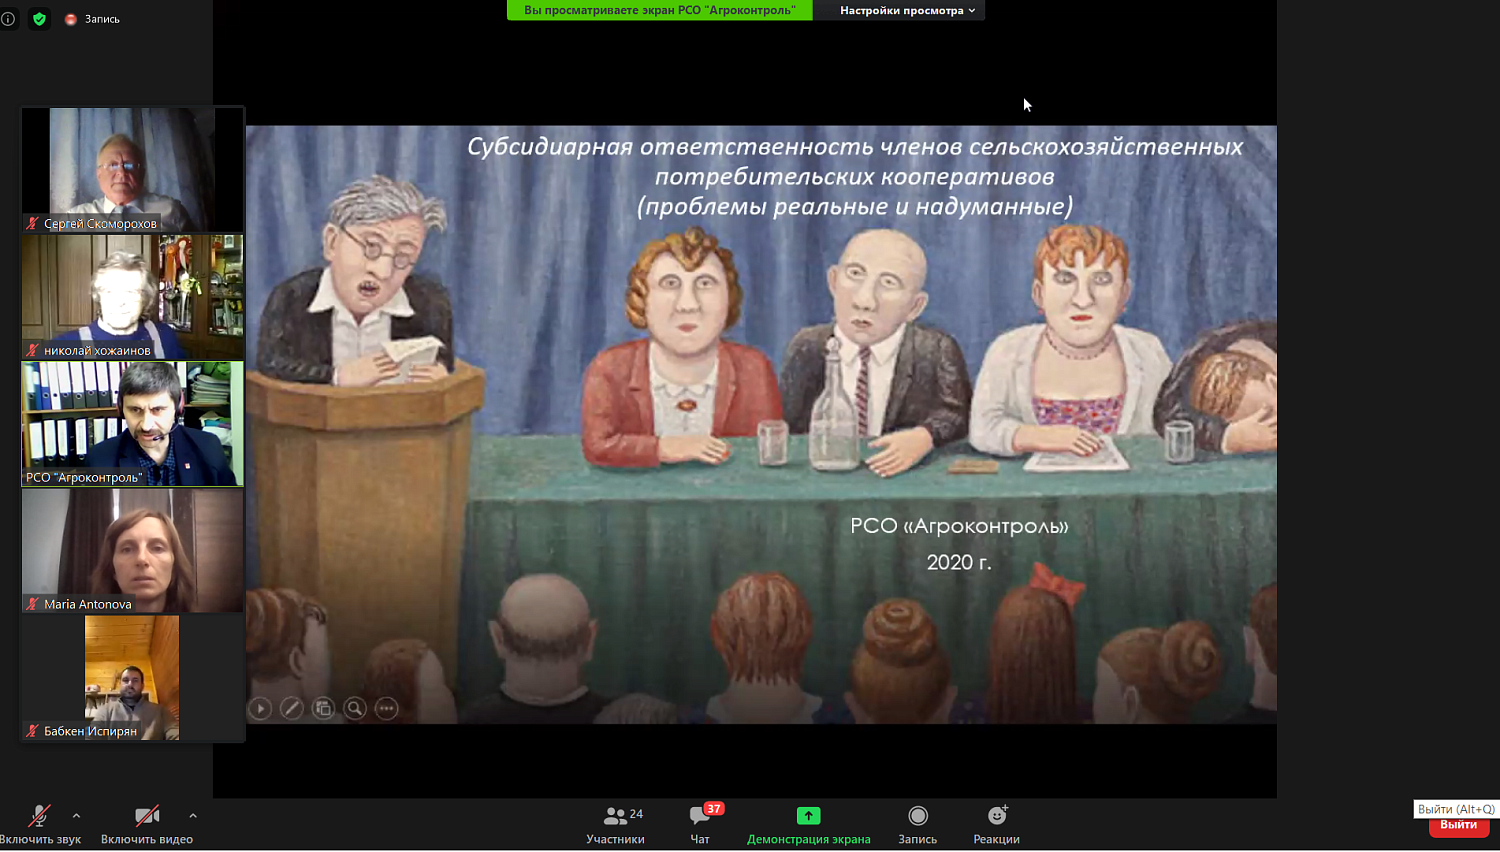
Task: Click the unread chat badge showing 37
Action: click(713, 809)
